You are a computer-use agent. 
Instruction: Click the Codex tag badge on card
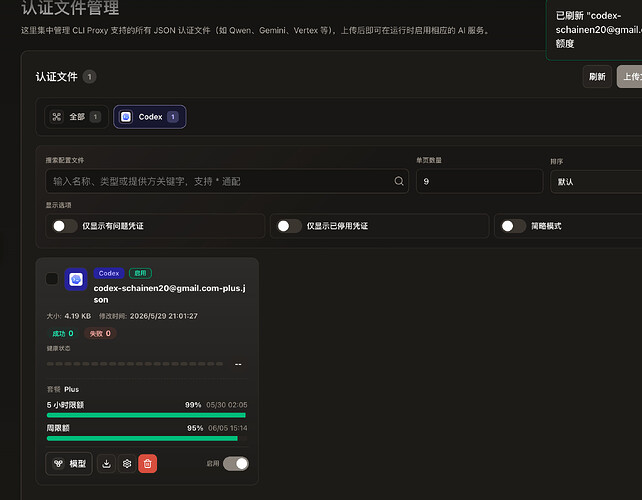click(109, 273)
